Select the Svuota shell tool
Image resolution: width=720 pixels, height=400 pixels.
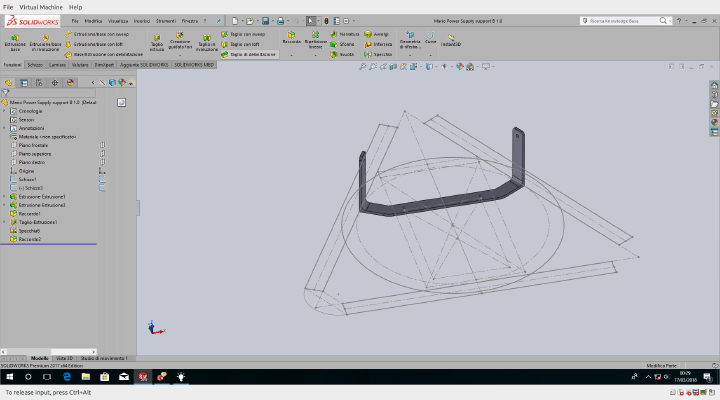click(x=343, y=54)
